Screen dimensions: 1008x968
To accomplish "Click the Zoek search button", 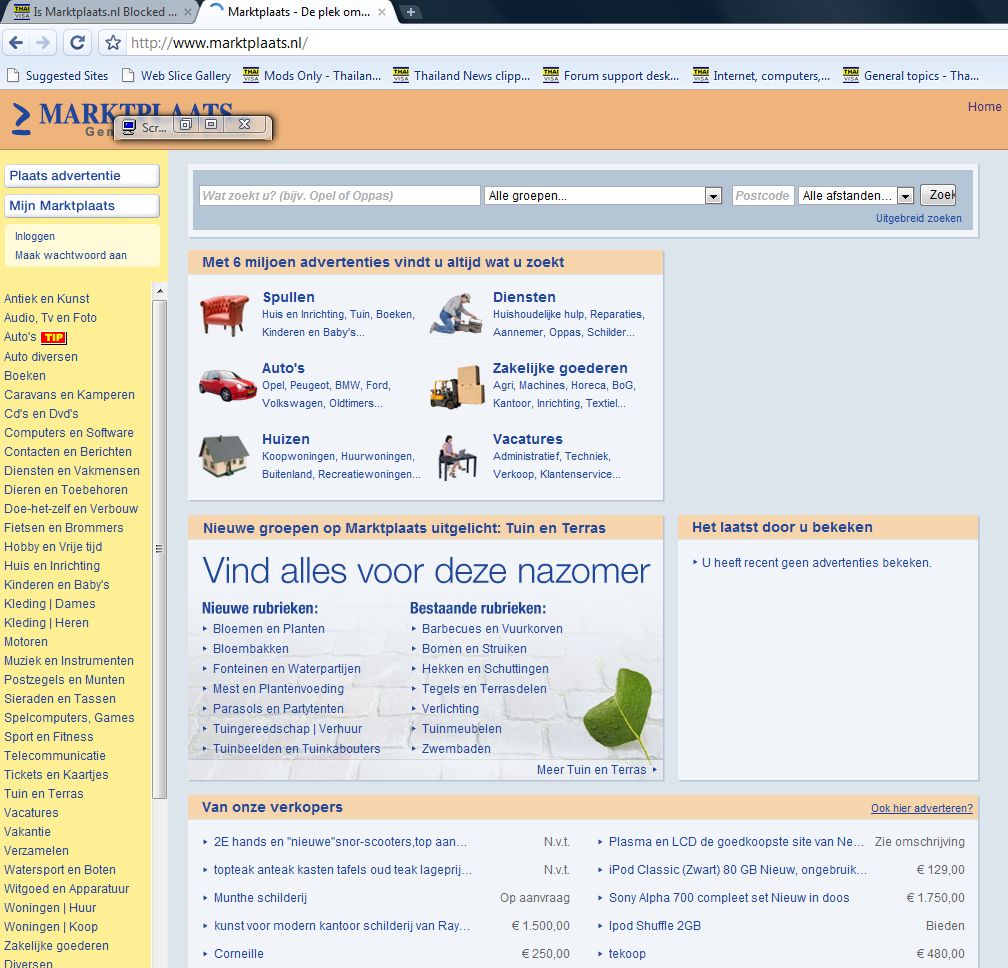I will pos(938,195).
